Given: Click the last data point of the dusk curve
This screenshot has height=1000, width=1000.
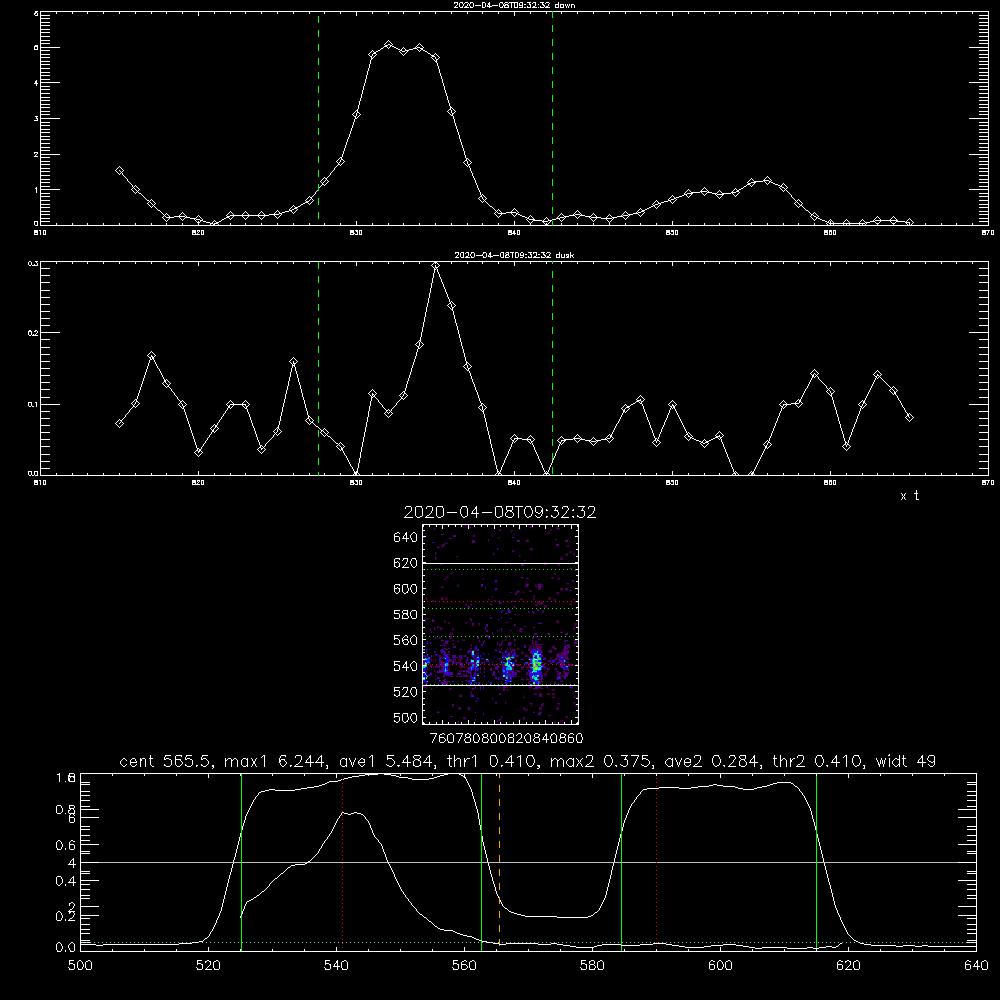Looking at the screenshot, I should 909,417.
